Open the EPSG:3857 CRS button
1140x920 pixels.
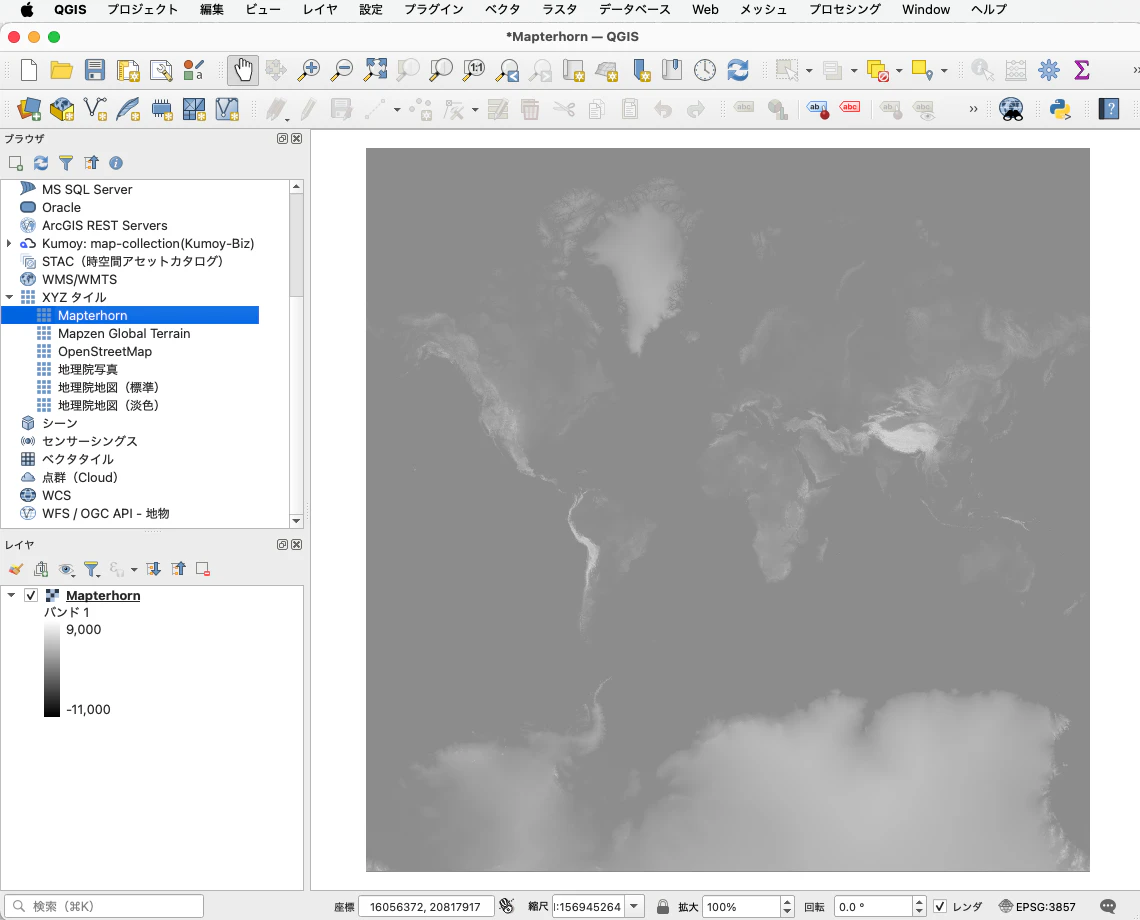1037,906
